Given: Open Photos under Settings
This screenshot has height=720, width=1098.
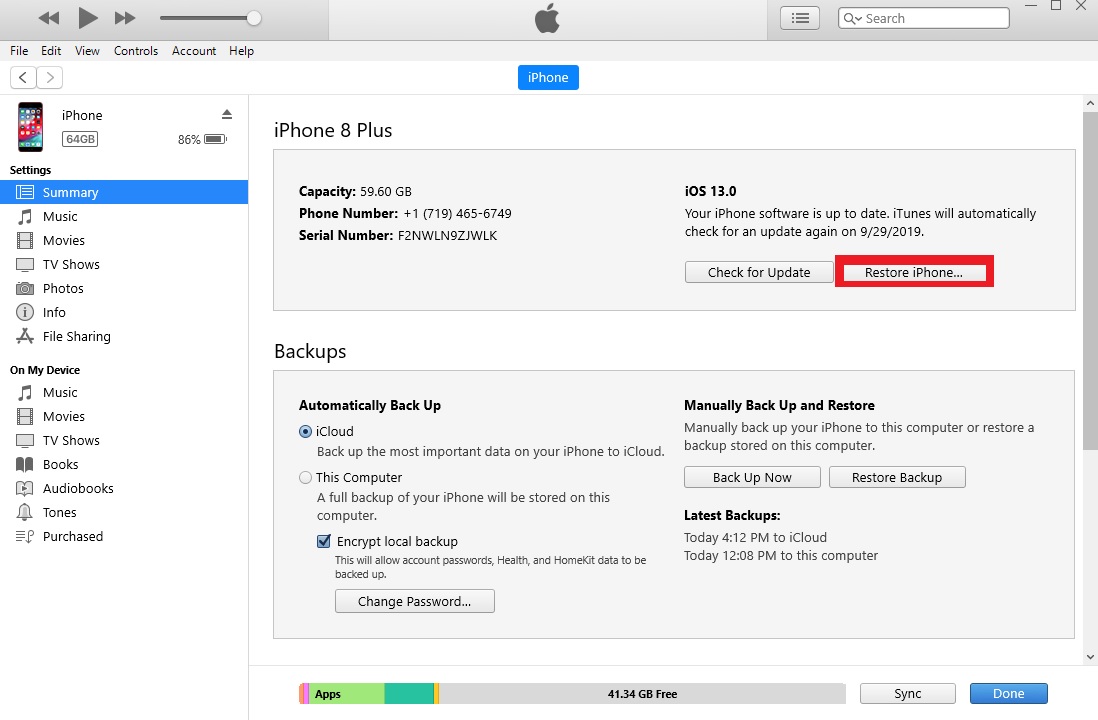Looking at the screenshot, I should (63, 288).
